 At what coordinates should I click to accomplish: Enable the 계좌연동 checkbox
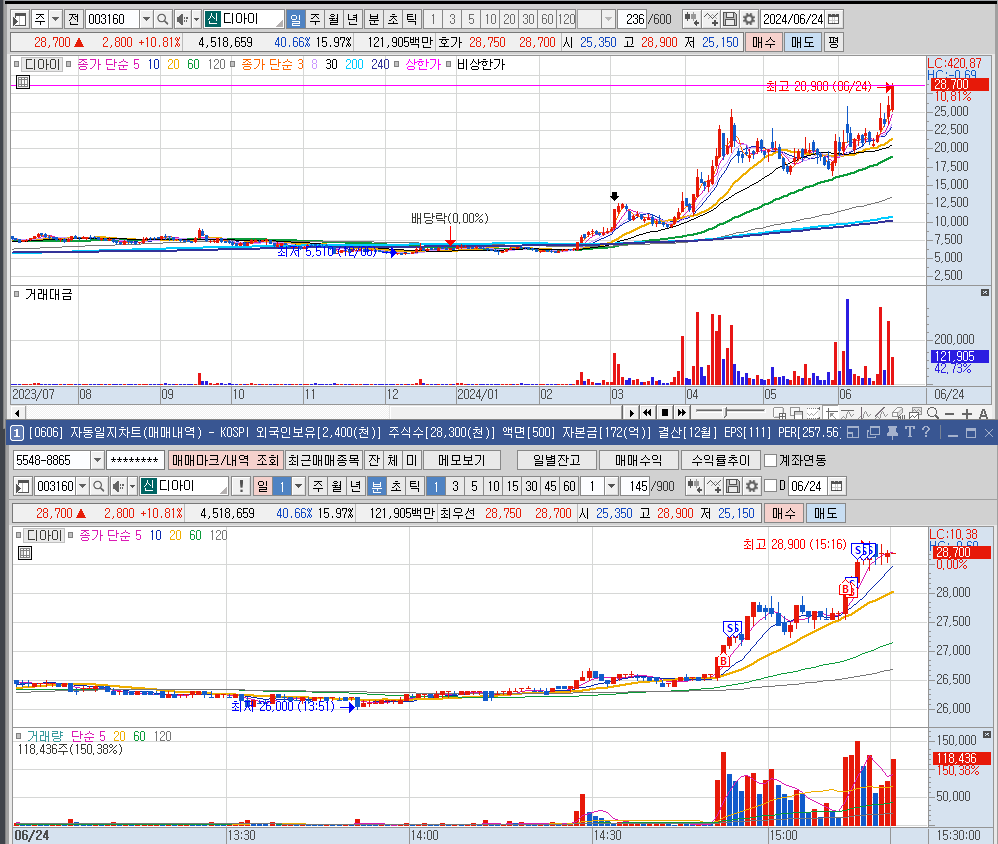[771, 460]
